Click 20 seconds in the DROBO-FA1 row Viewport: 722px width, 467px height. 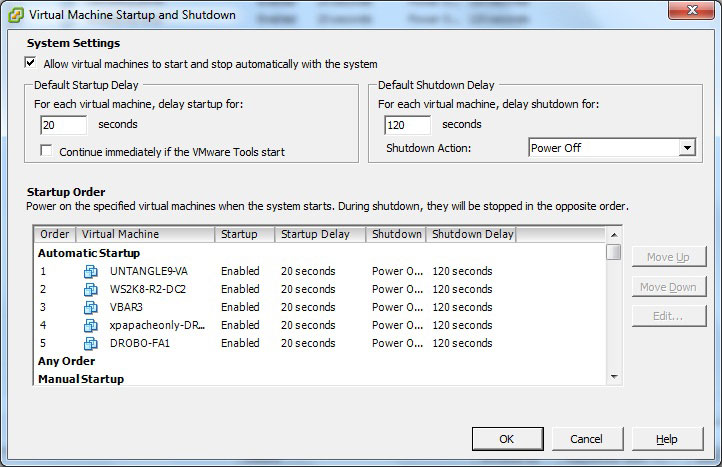coord(308,343)
